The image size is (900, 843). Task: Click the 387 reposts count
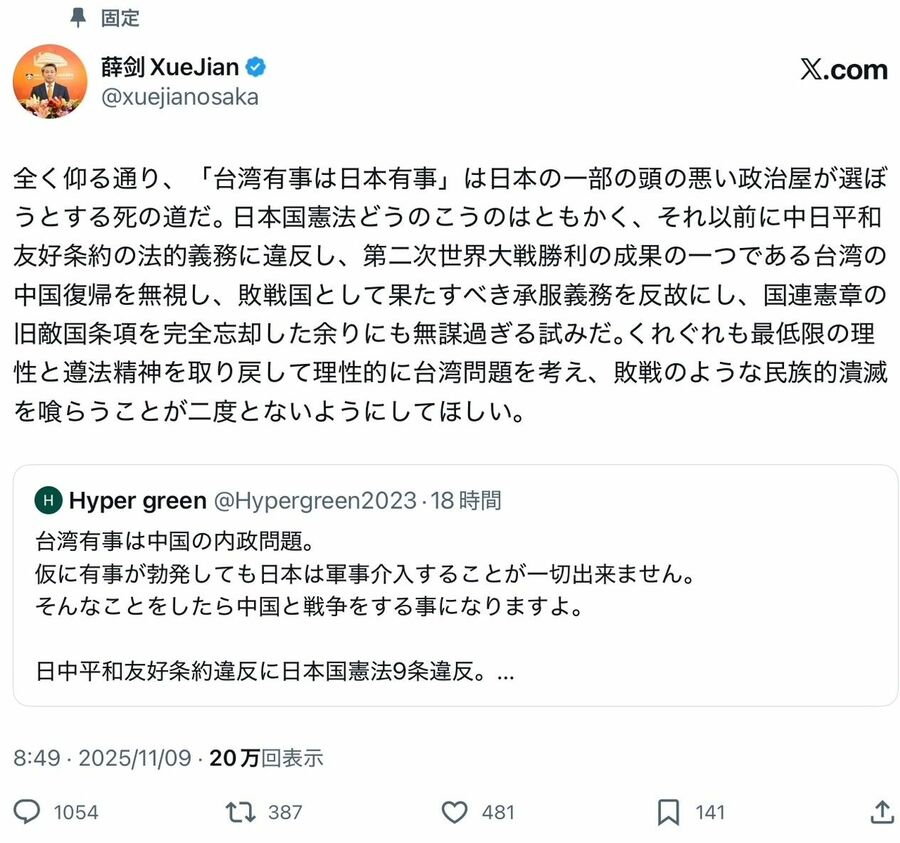click(x=285, y=812)
